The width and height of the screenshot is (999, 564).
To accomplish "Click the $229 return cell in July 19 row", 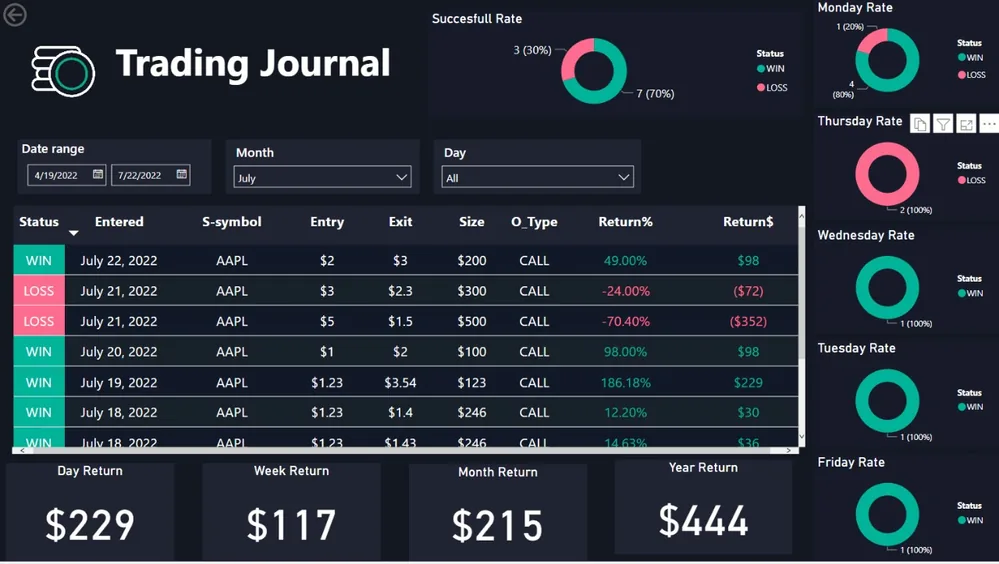I will (748, 382).
